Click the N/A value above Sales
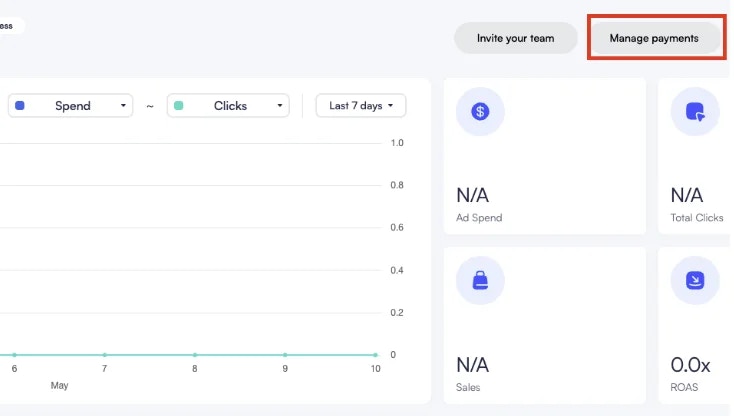Viewport: 734px width, 416px height. 473,365
